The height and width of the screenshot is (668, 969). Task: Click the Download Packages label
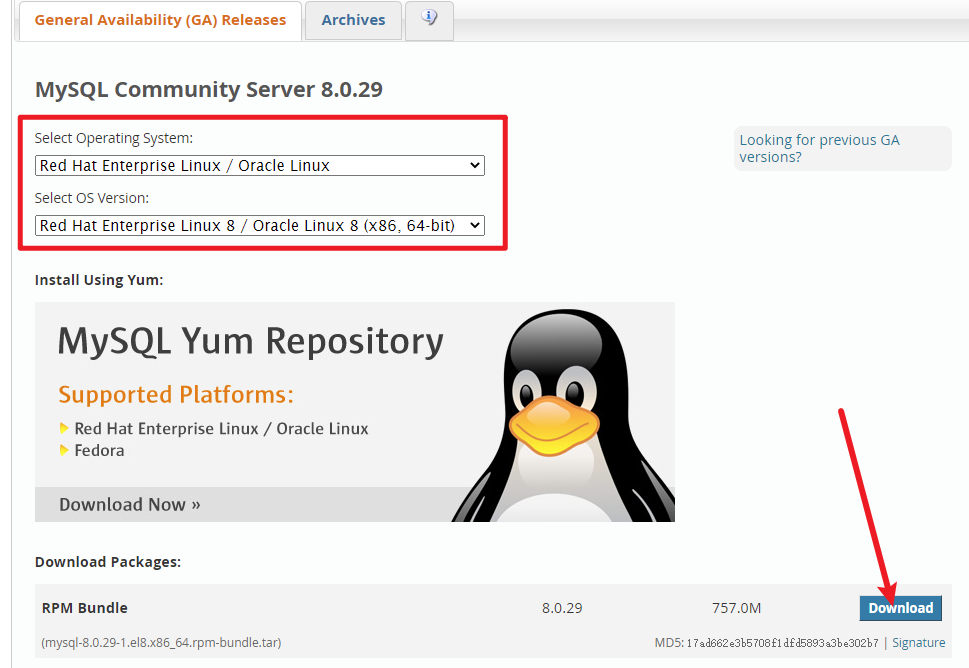pyautogui.click(x=108, y=562)
